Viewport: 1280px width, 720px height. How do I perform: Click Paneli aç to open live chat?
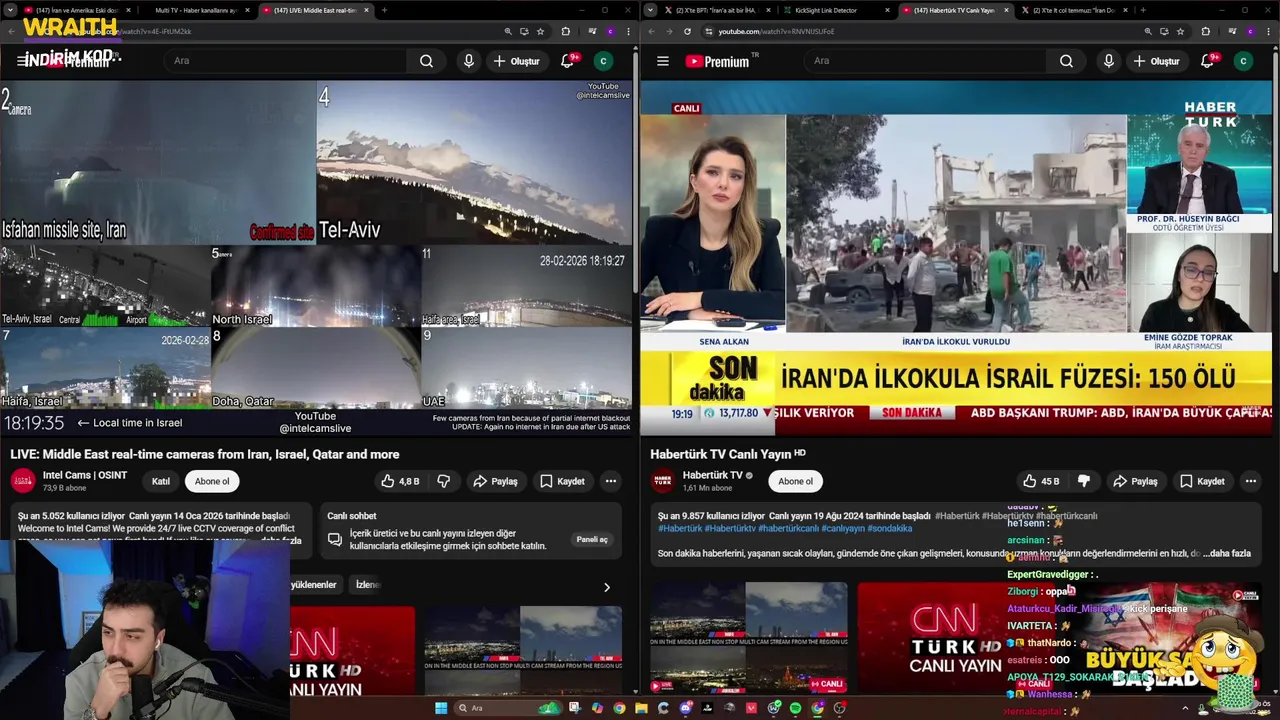pos(592,539)
